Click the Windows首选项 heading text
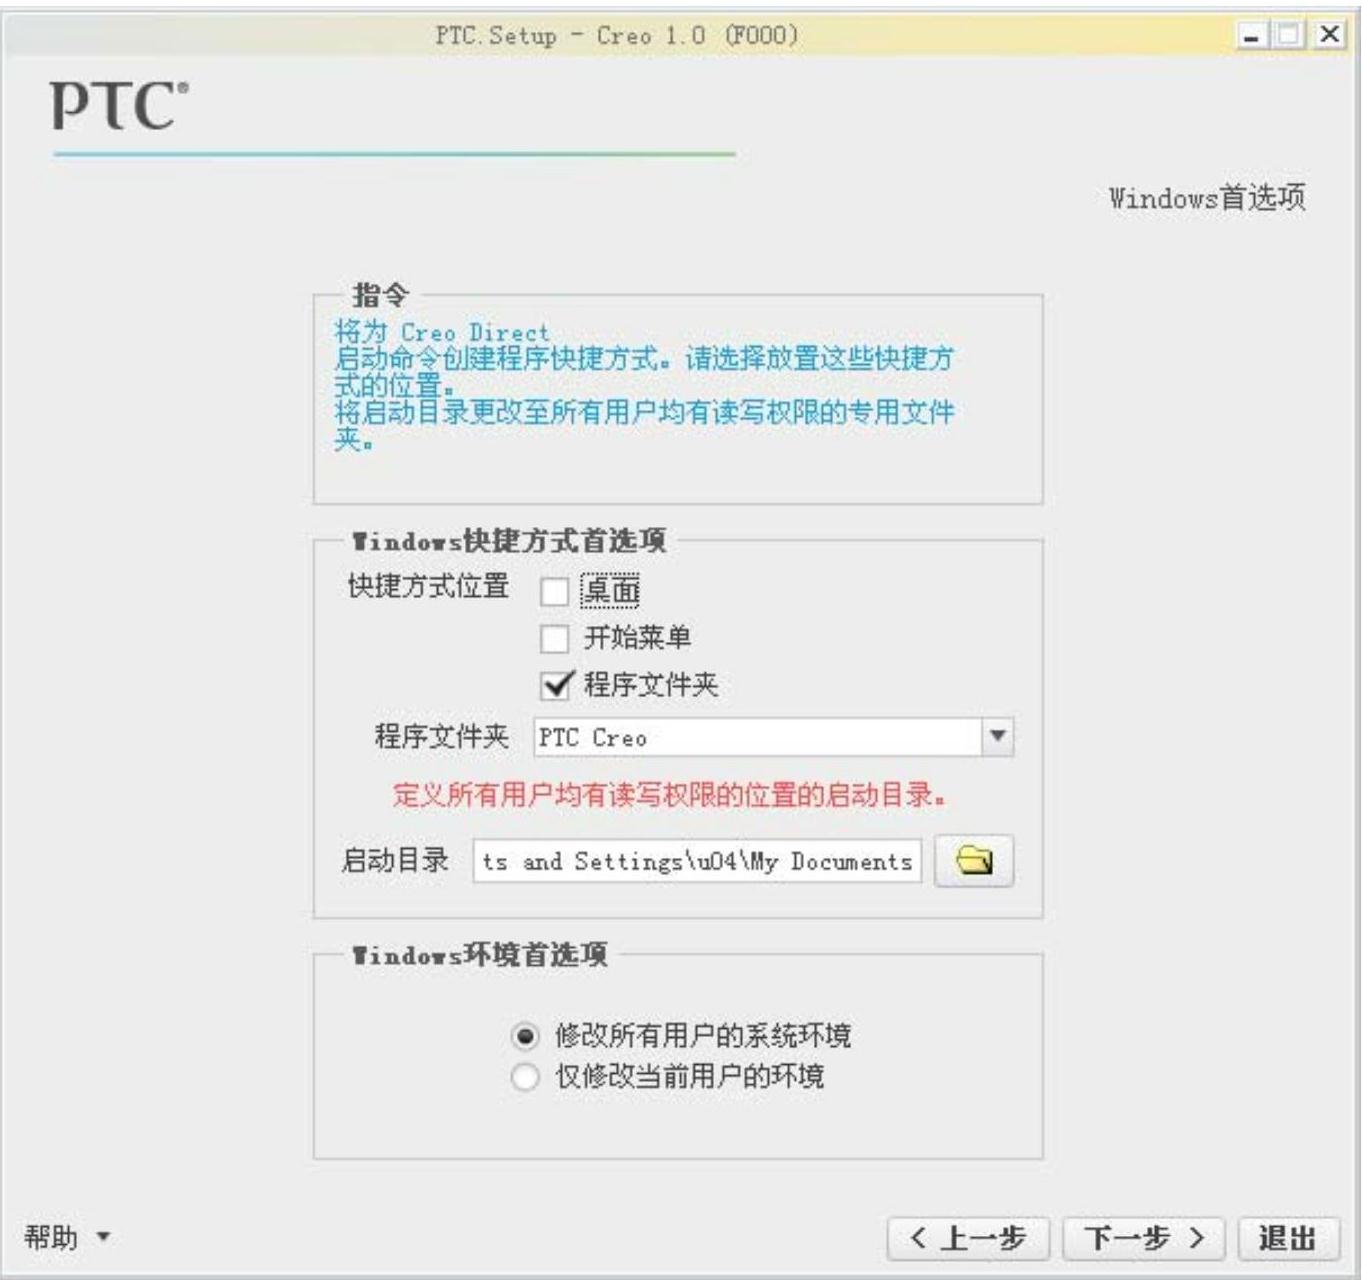The image size is (1362, 1280). coord(1207,198)
